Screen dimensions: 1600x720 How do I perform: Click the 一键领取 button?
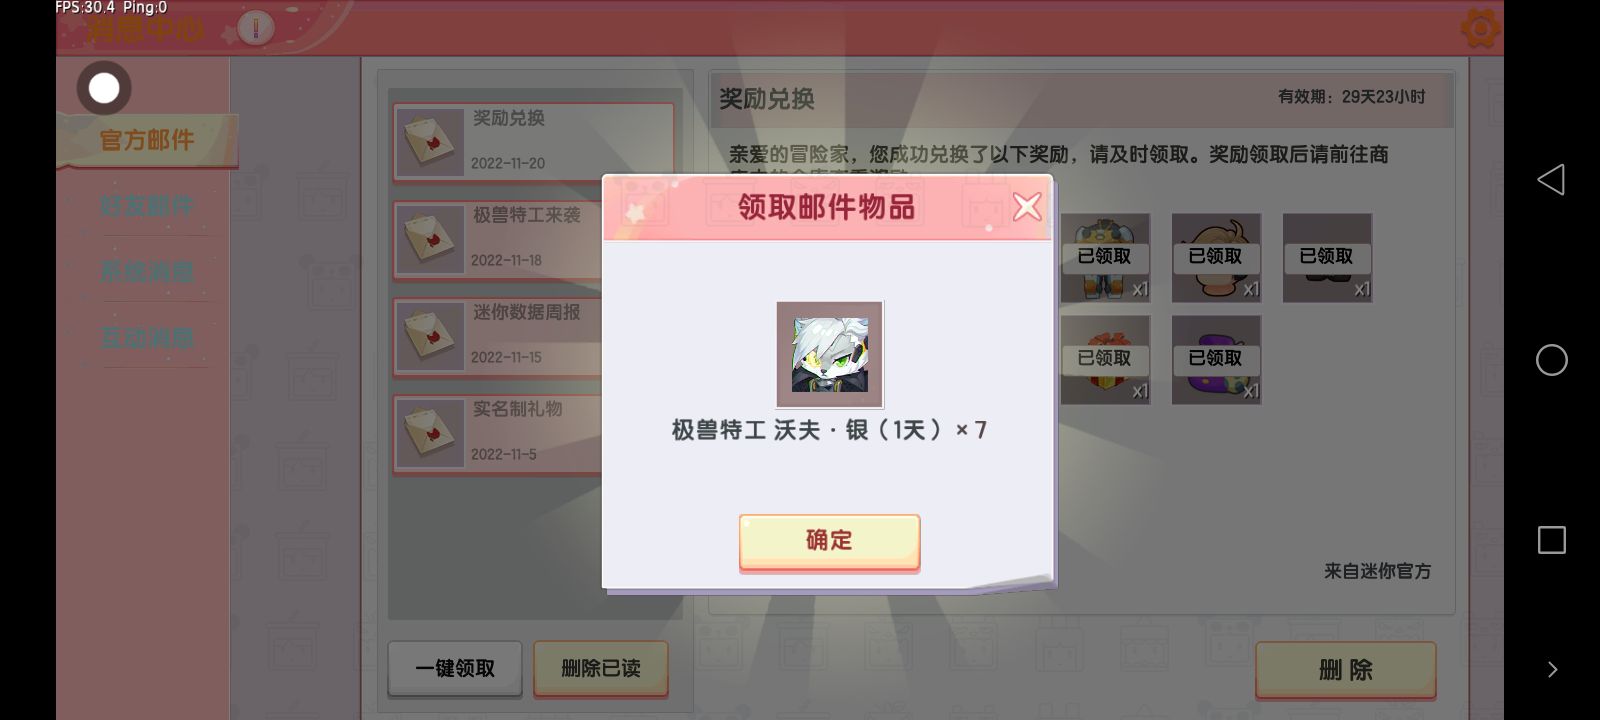(x=455, y=668)
